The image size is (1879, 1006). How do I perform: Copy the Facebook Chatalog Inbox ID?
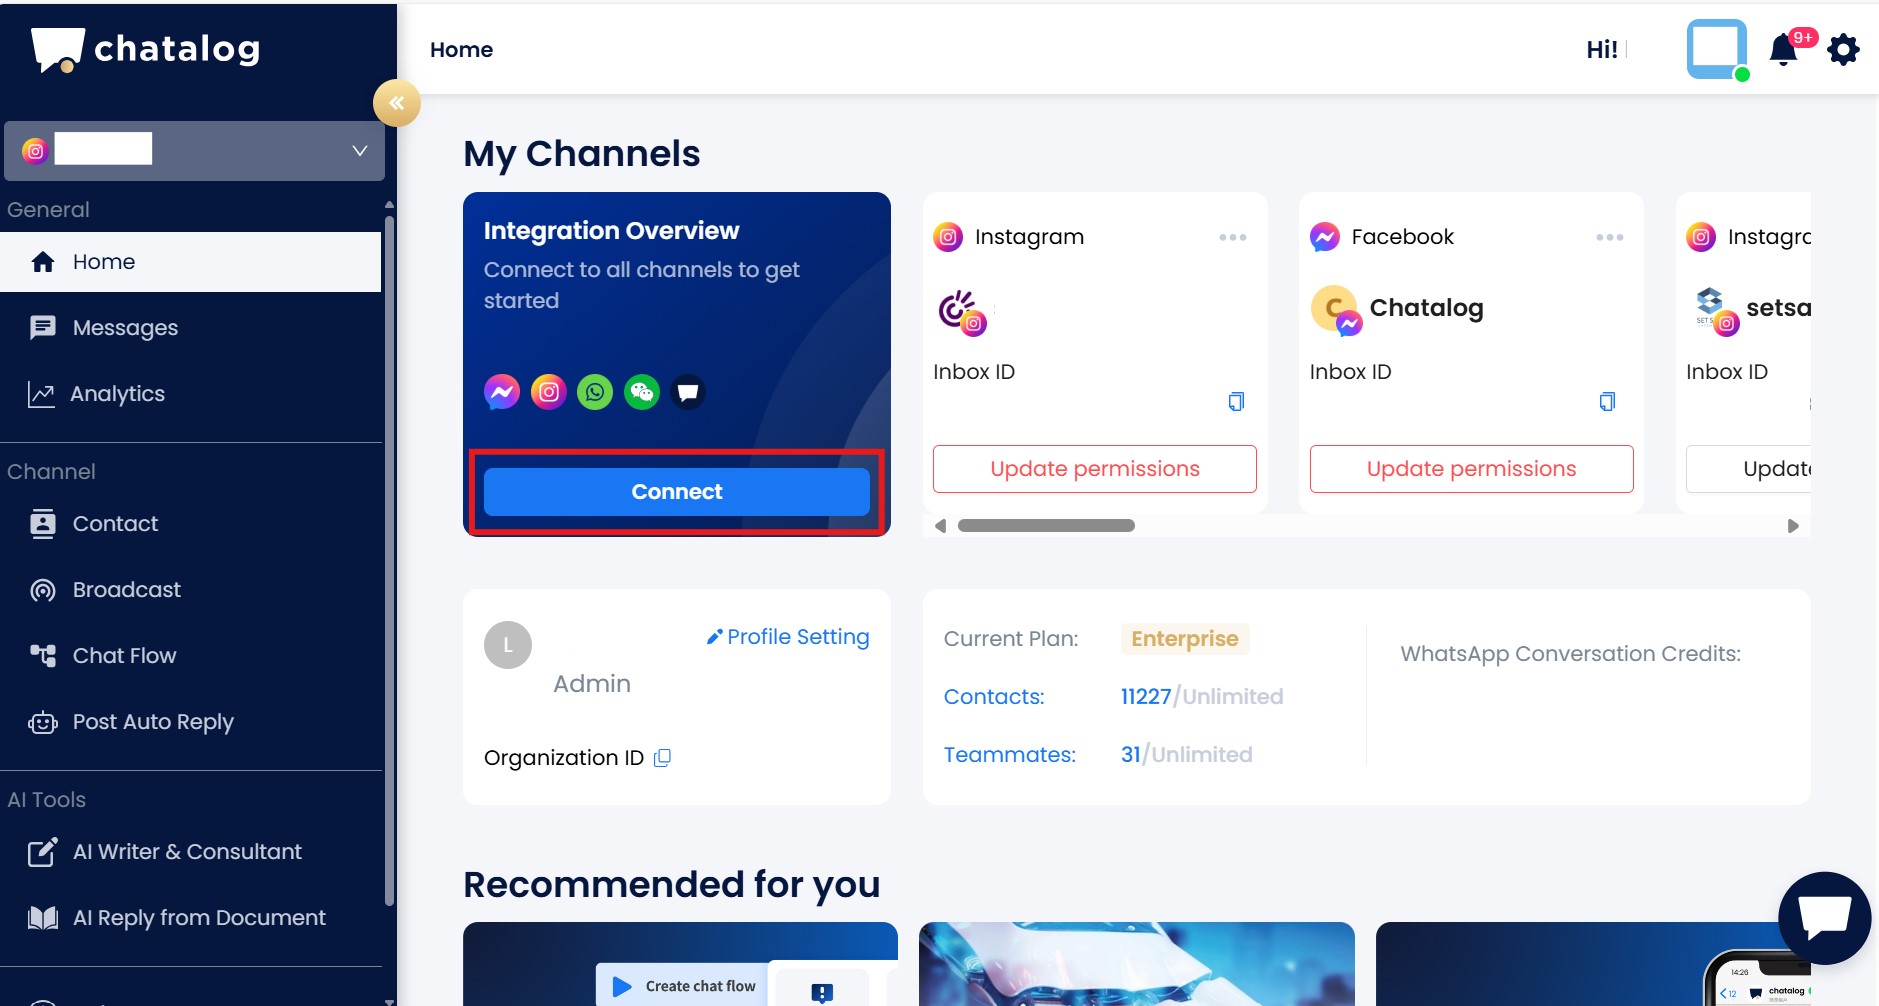1607,402
